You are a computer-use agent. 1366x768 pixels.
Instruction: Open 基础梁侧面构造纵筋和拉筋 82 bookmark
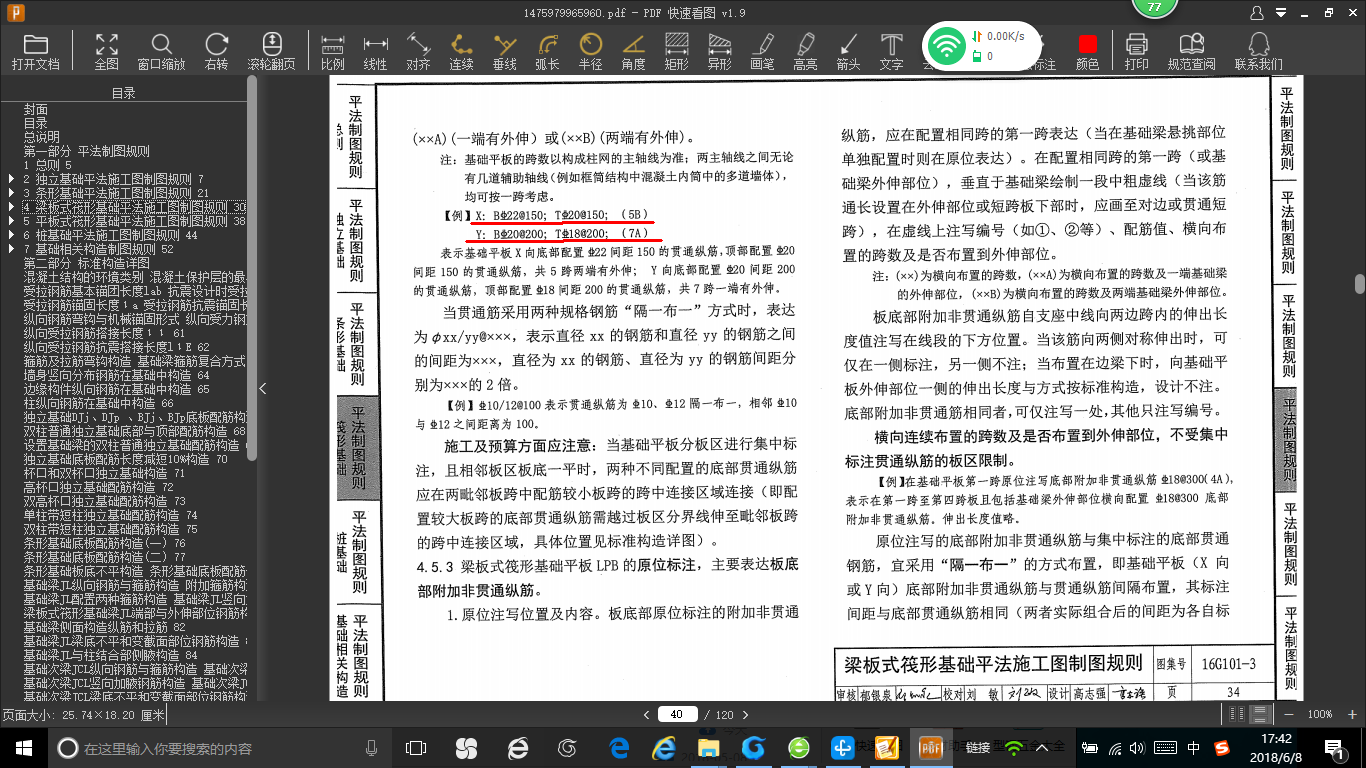[x=104, y=627]
